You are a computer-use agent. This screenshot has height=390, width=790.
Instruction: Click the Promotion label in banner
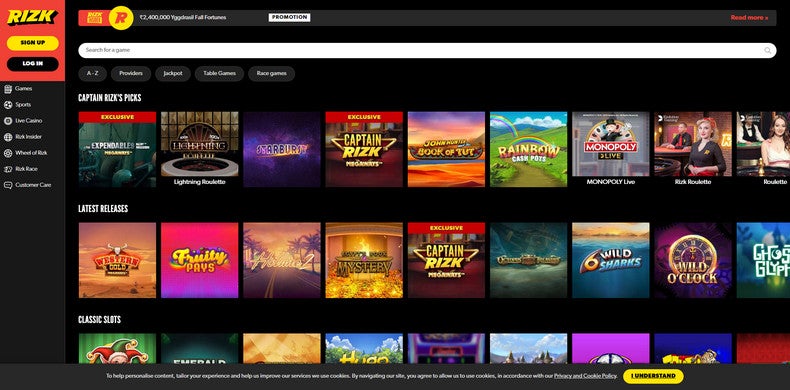pos(289,17)
